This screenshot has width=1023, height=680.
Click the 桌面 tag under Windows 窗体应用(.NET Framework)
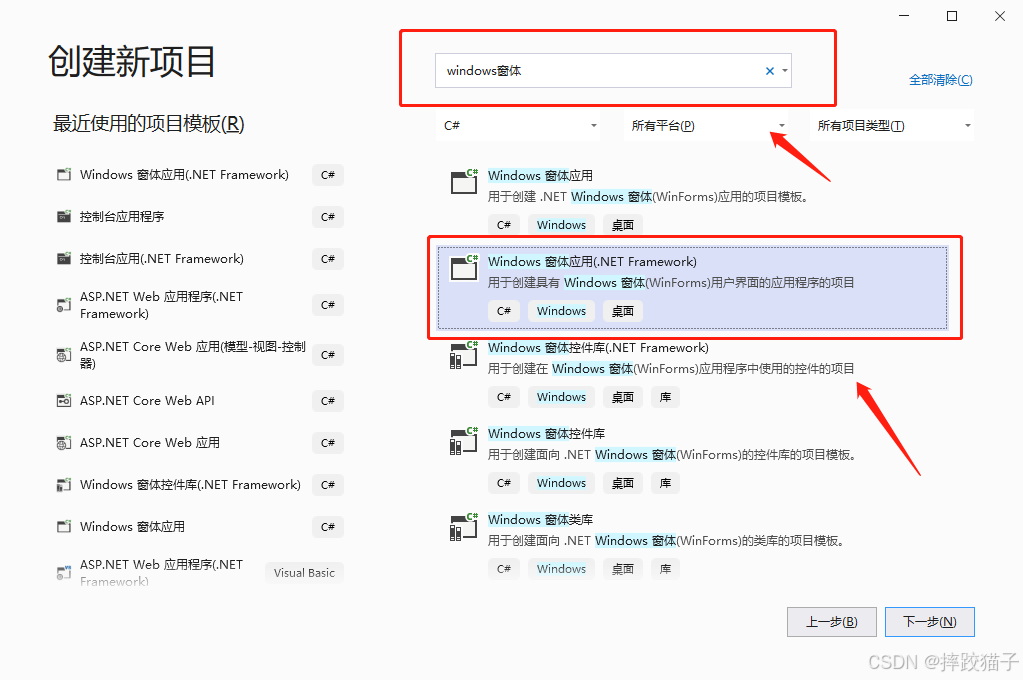(x=622, y=311)
